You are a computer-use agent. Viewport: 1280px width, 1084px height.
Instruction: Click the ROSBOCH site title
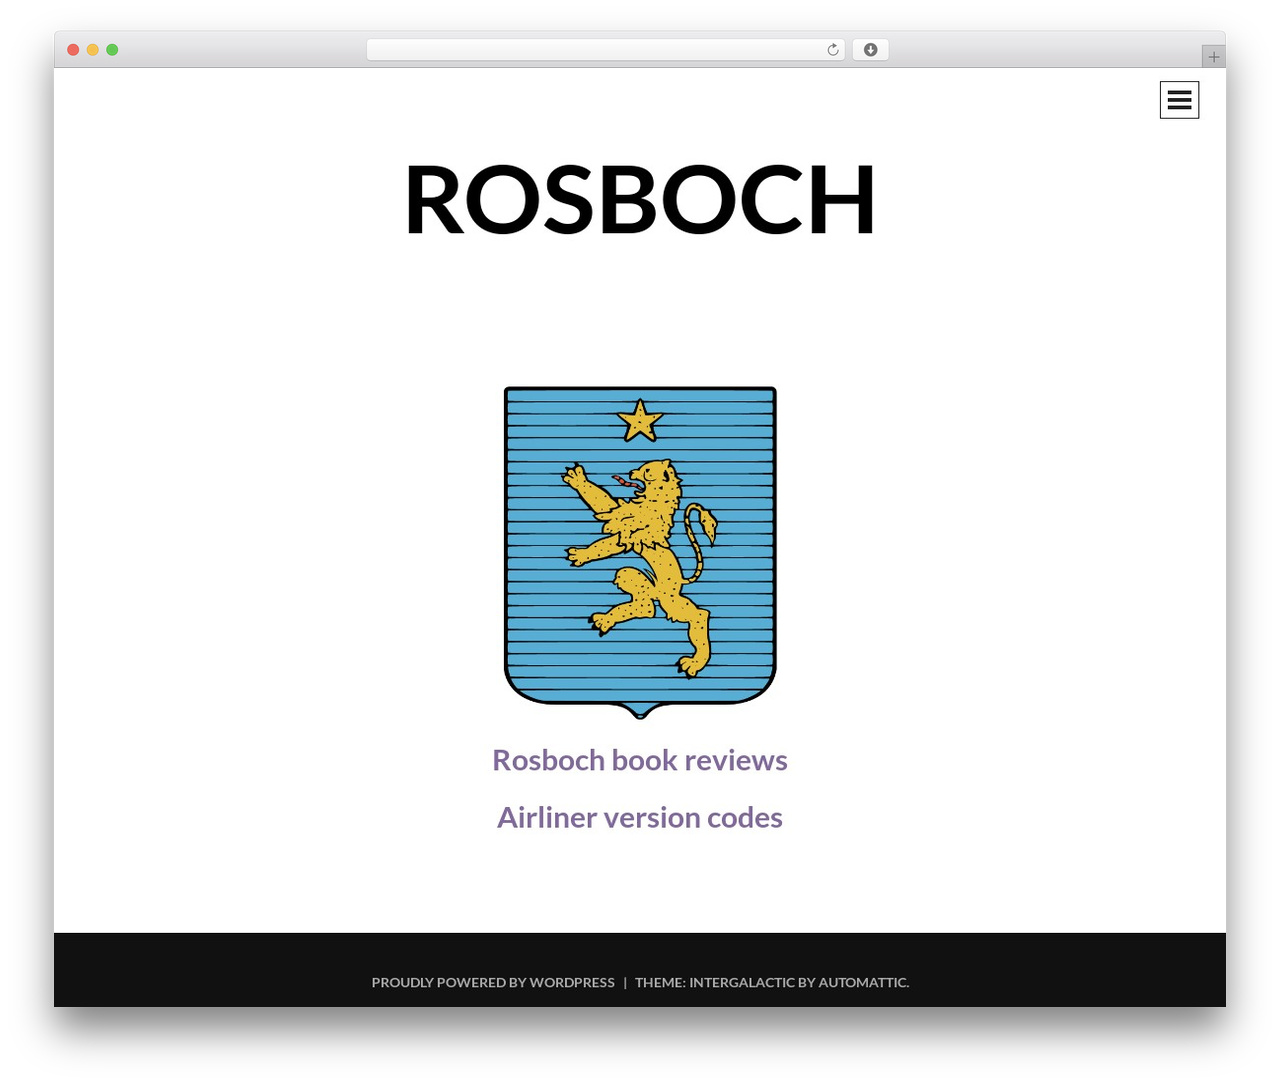click(x=640, y=200)
